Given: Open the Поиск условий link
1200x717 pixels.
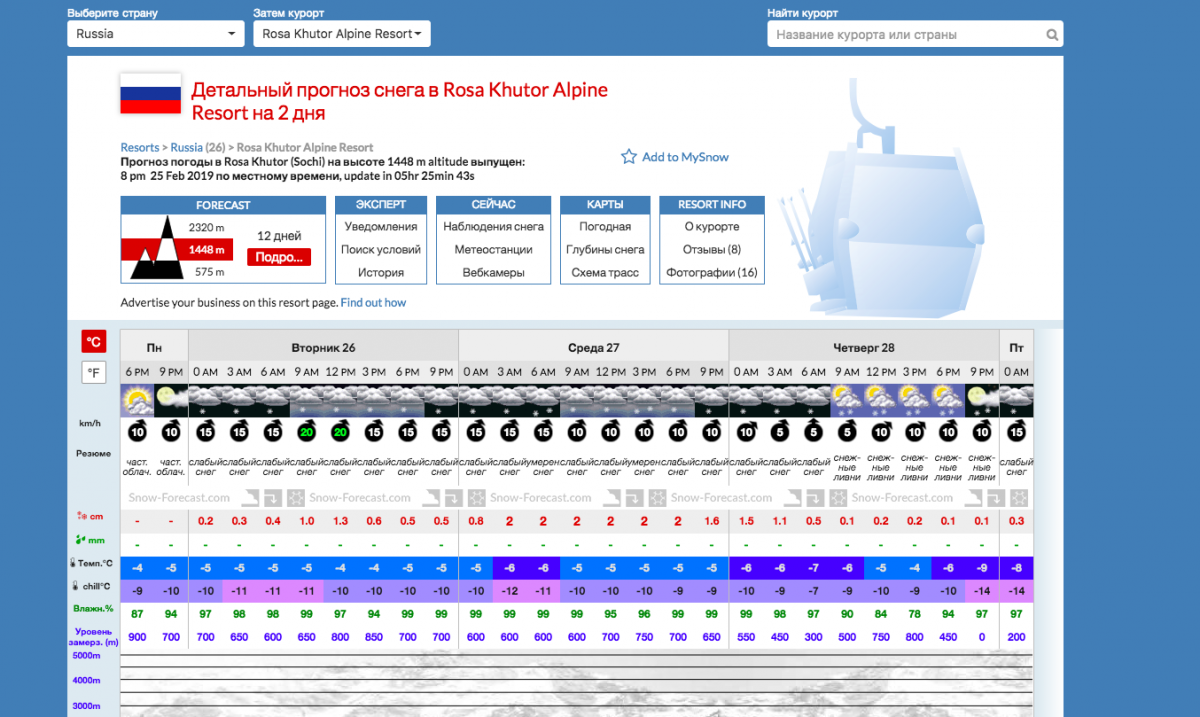Looking at the screenshot, I should pyautogui.click(x=381, y=250).
